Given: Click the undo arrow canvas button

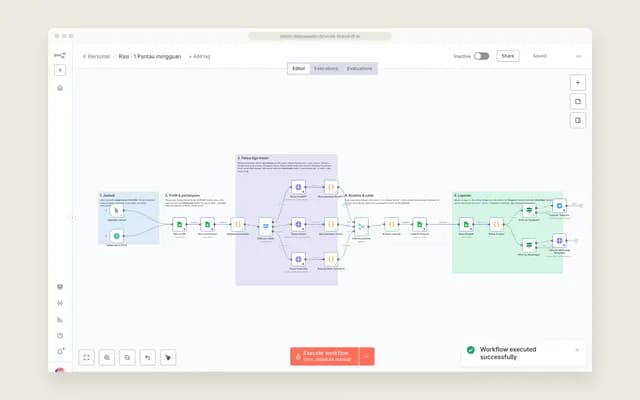Looking at the screenshot, I should [x=148, y=358].
